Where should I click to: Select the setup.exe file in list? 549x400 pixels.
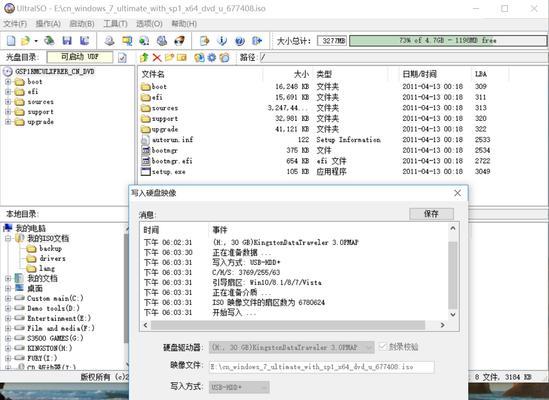tap(168, 172)
